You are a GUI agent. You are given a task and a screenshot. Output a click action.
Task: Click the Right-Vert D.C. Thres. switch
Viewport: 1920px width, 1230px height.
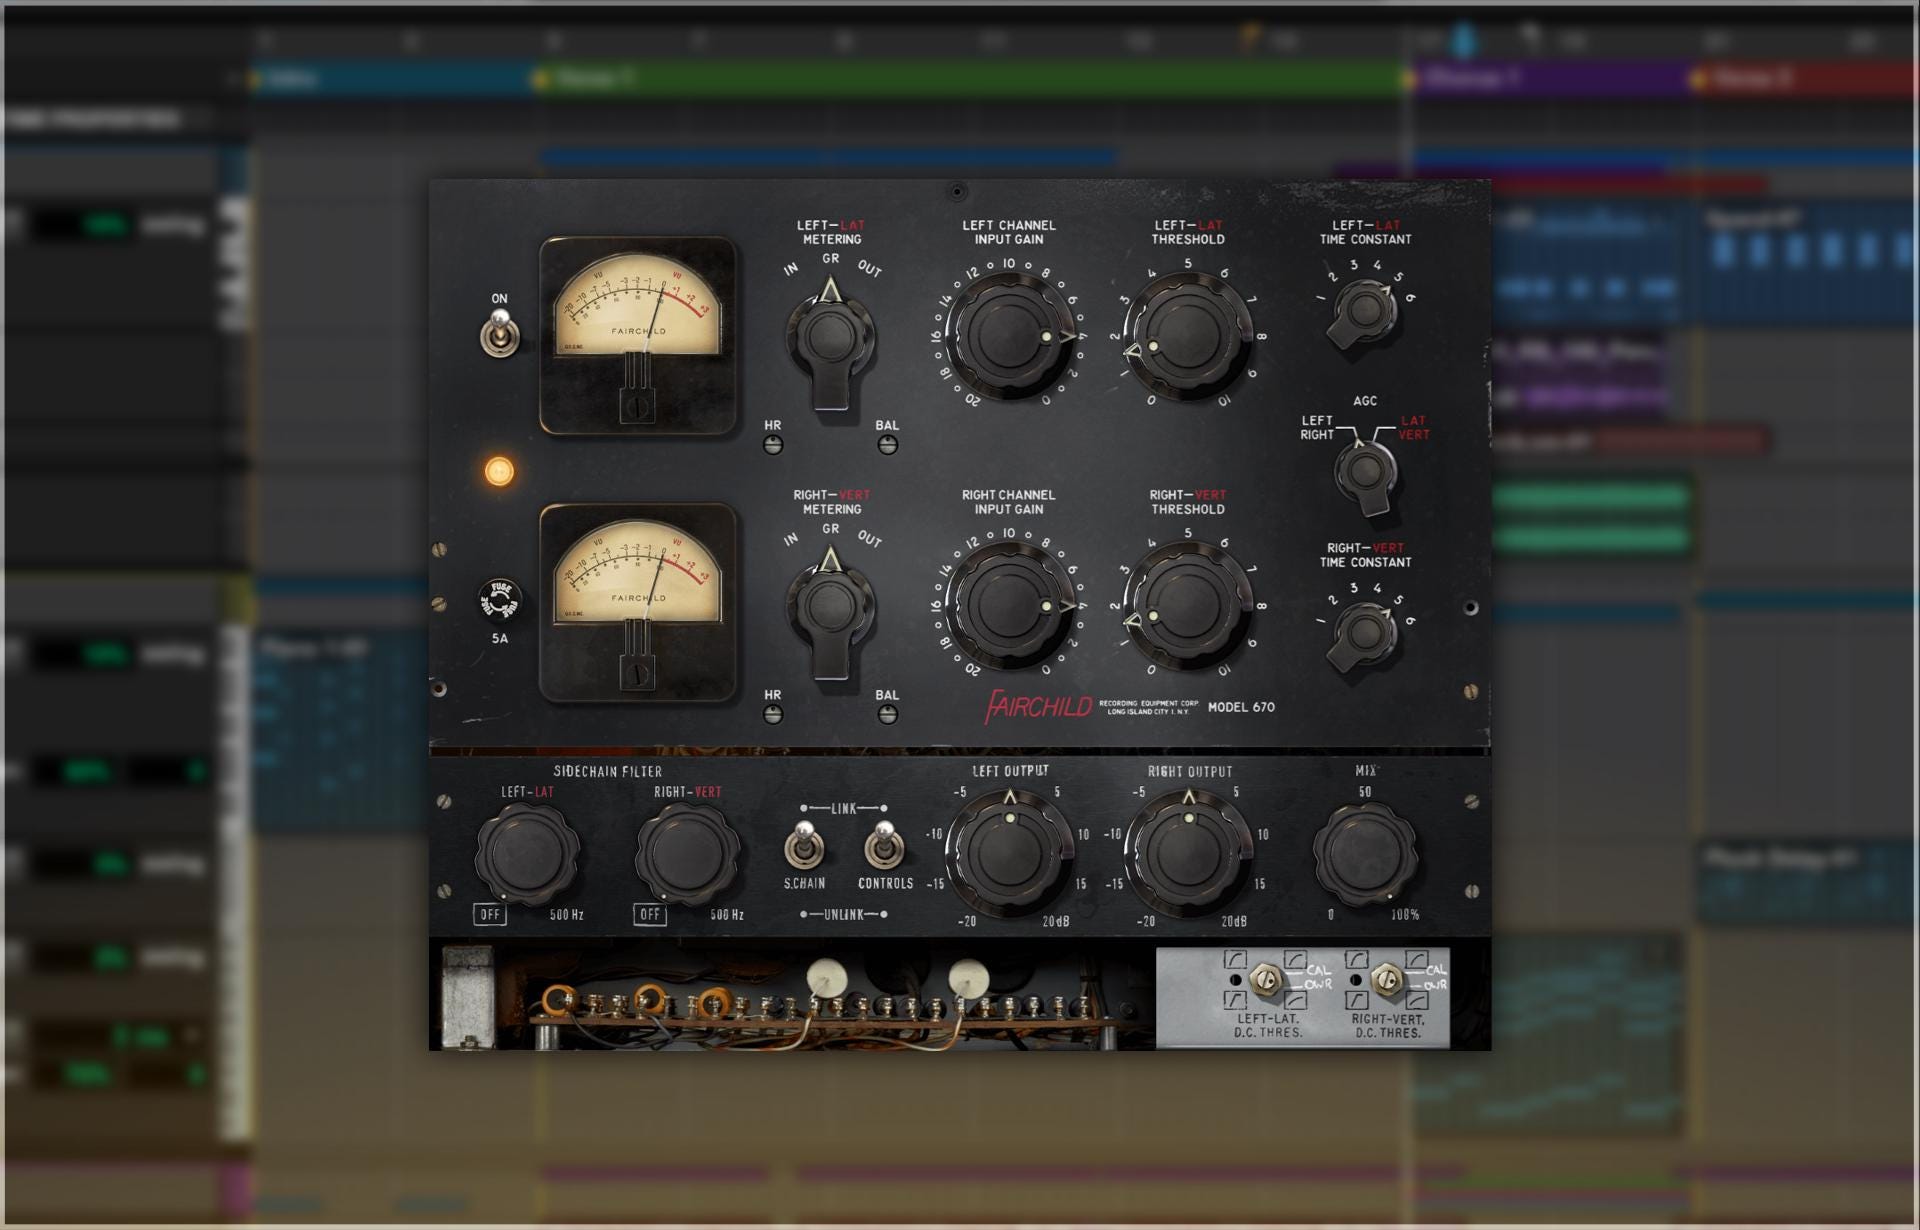tap(1387, 980)
